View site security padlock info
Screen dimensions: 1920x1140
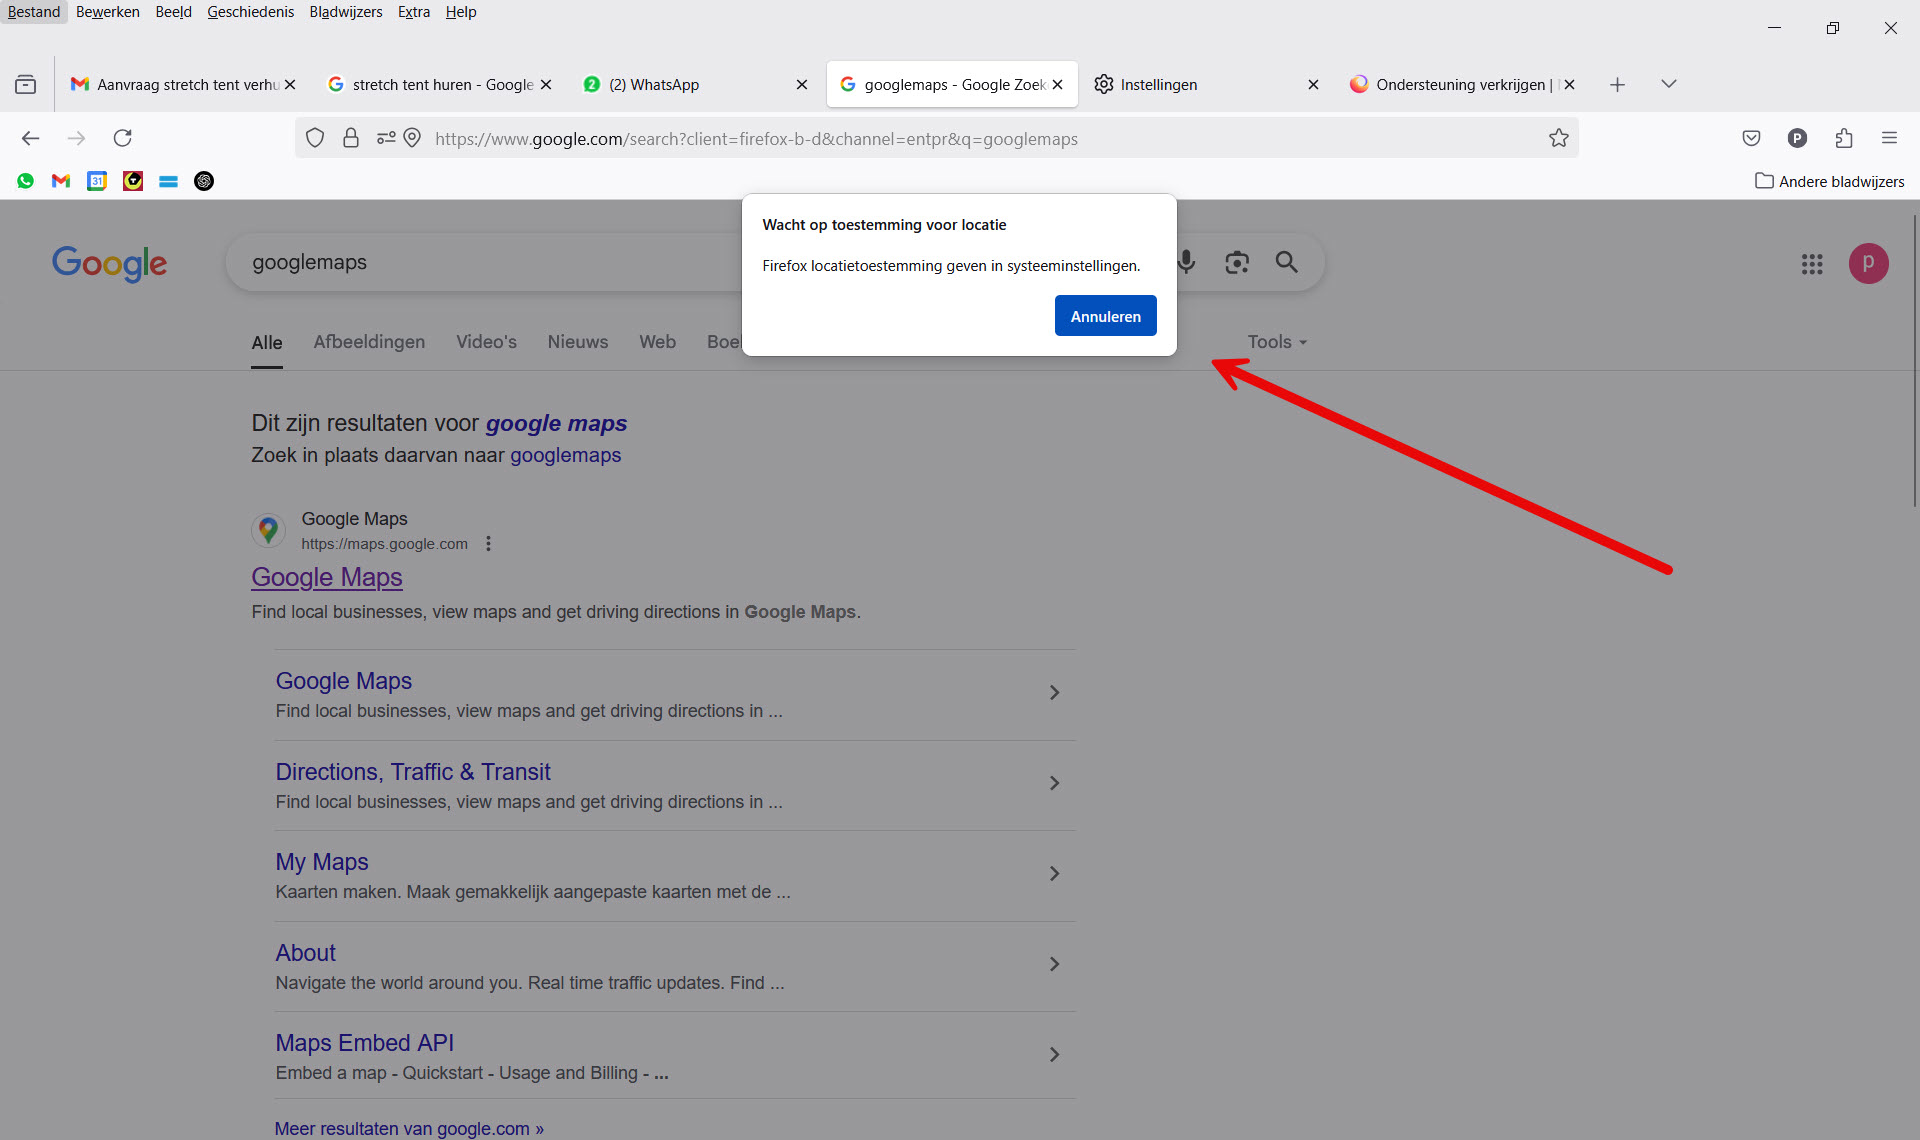coord(350,138)
